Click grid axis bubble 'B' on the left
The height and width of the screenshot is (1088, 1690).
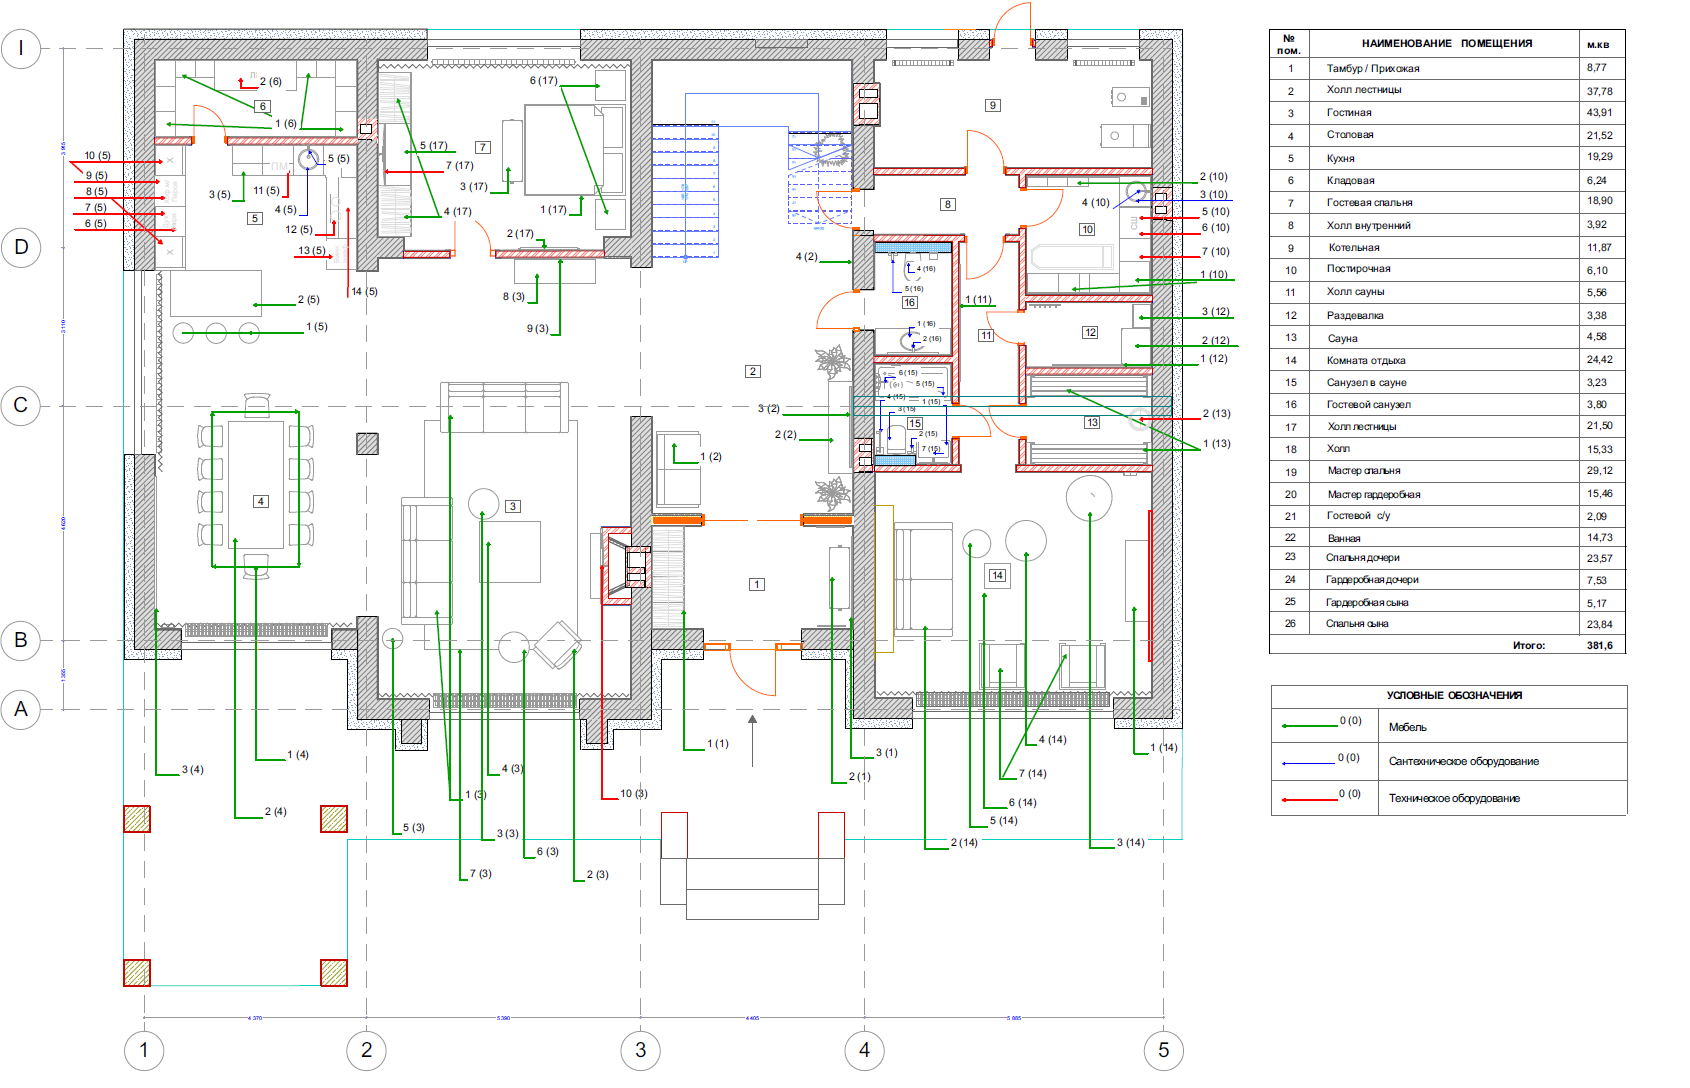tap(21, 641)
